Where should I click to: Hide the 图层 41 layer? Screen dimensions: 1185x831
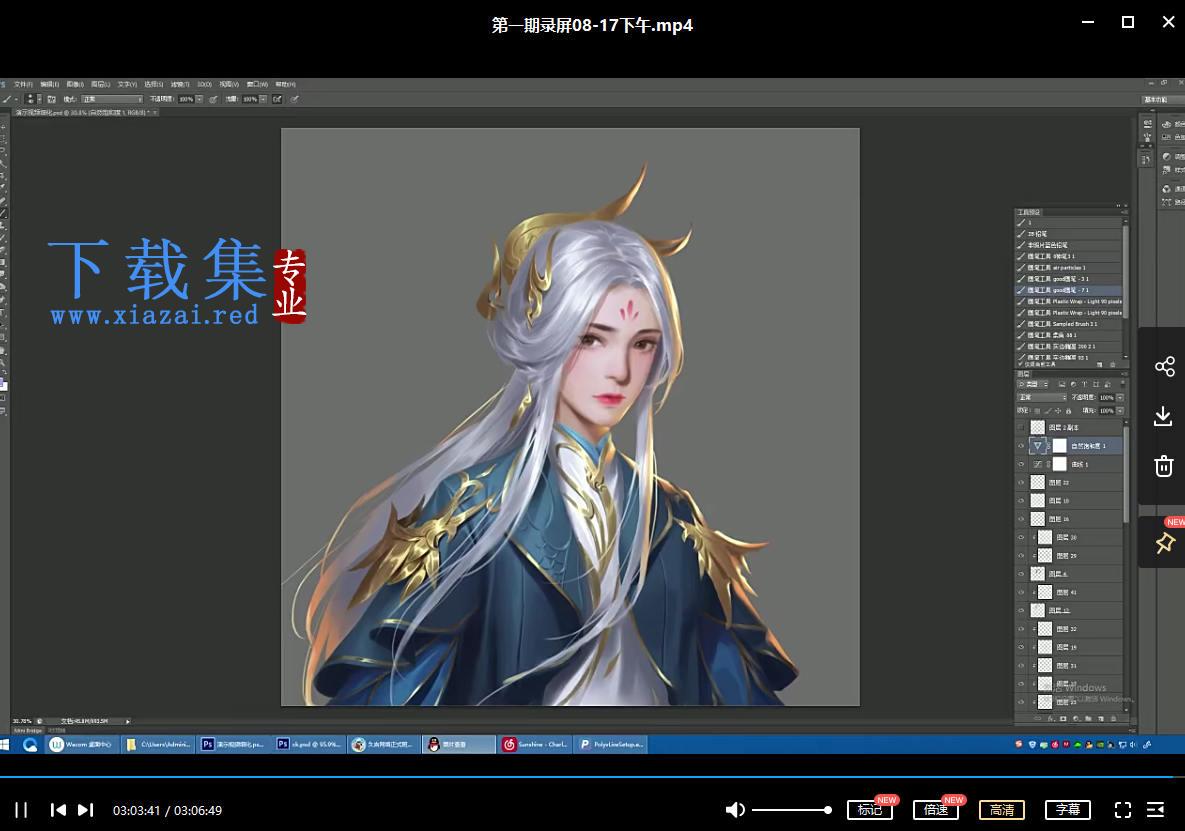coord(1022,592)
